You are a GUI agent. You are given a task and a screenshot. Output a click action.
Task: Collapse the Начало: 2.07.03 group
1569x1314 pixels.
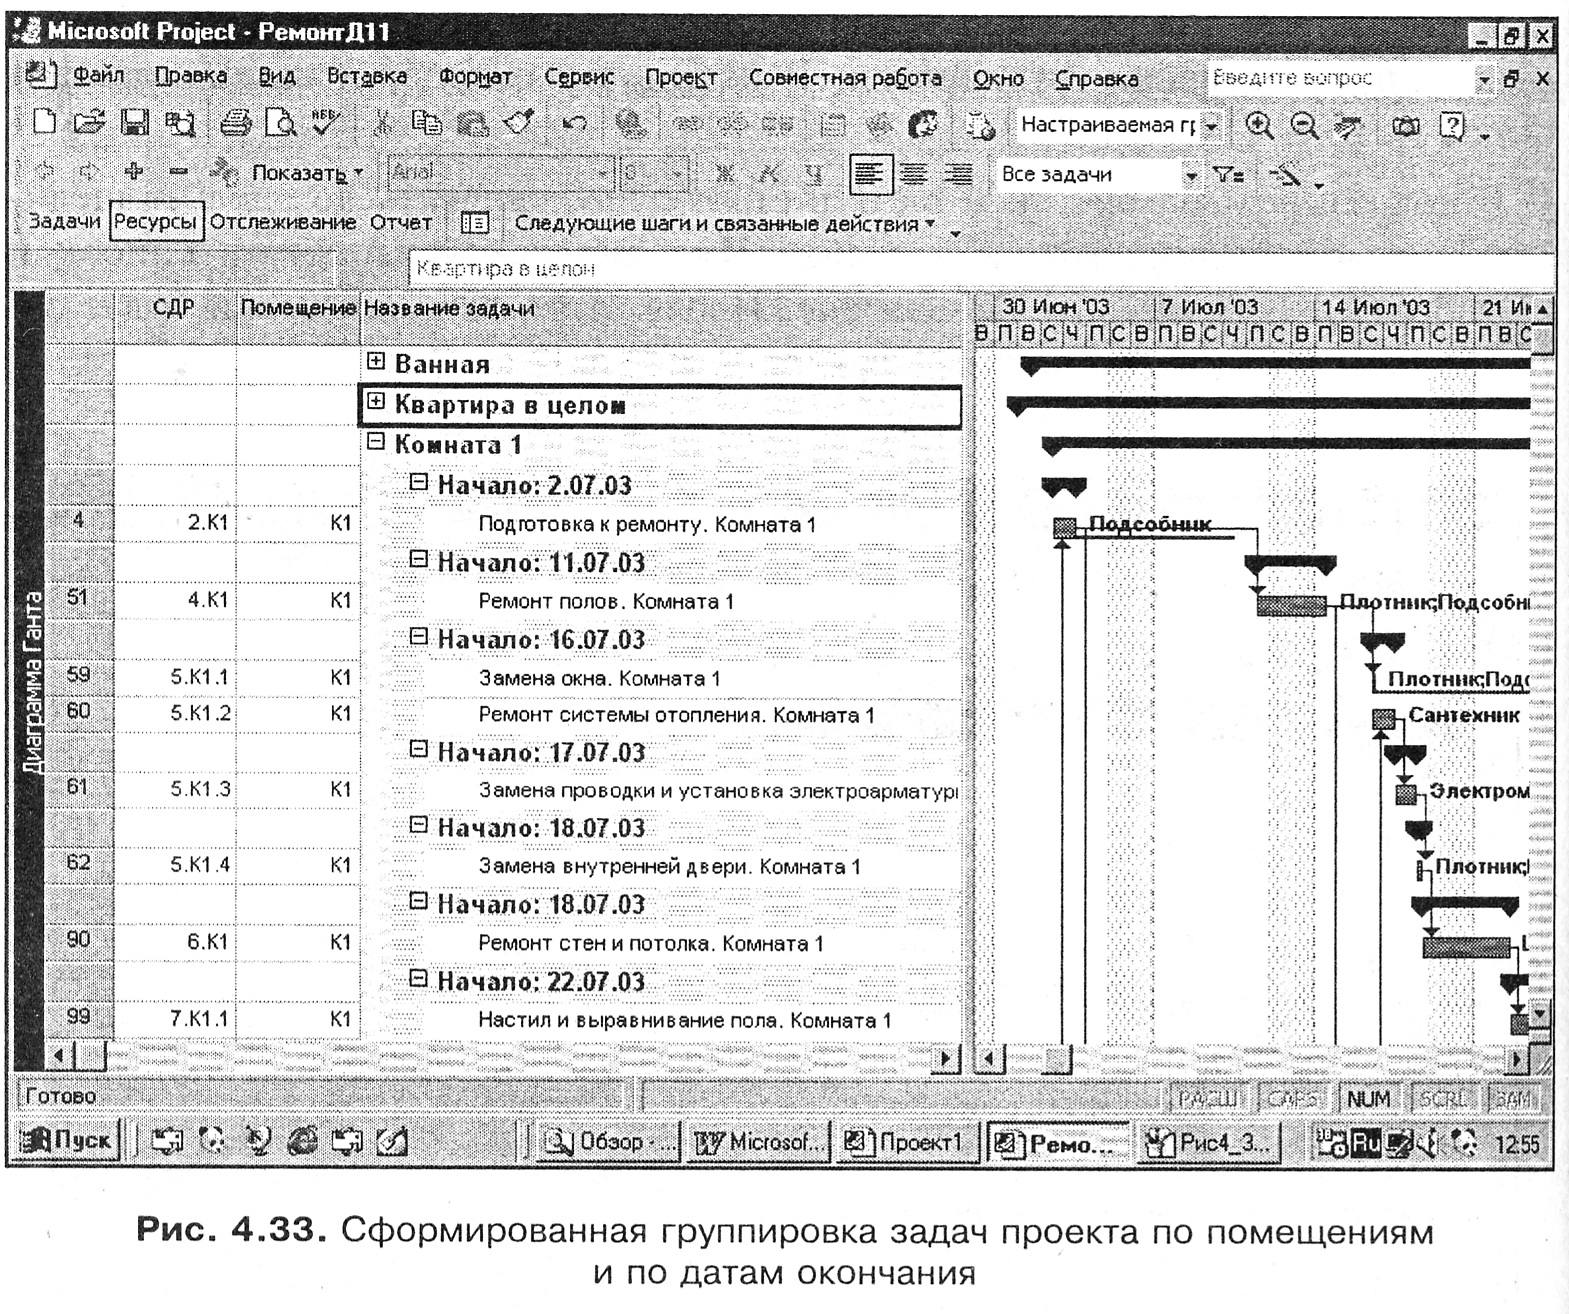[x=419, y=482]
